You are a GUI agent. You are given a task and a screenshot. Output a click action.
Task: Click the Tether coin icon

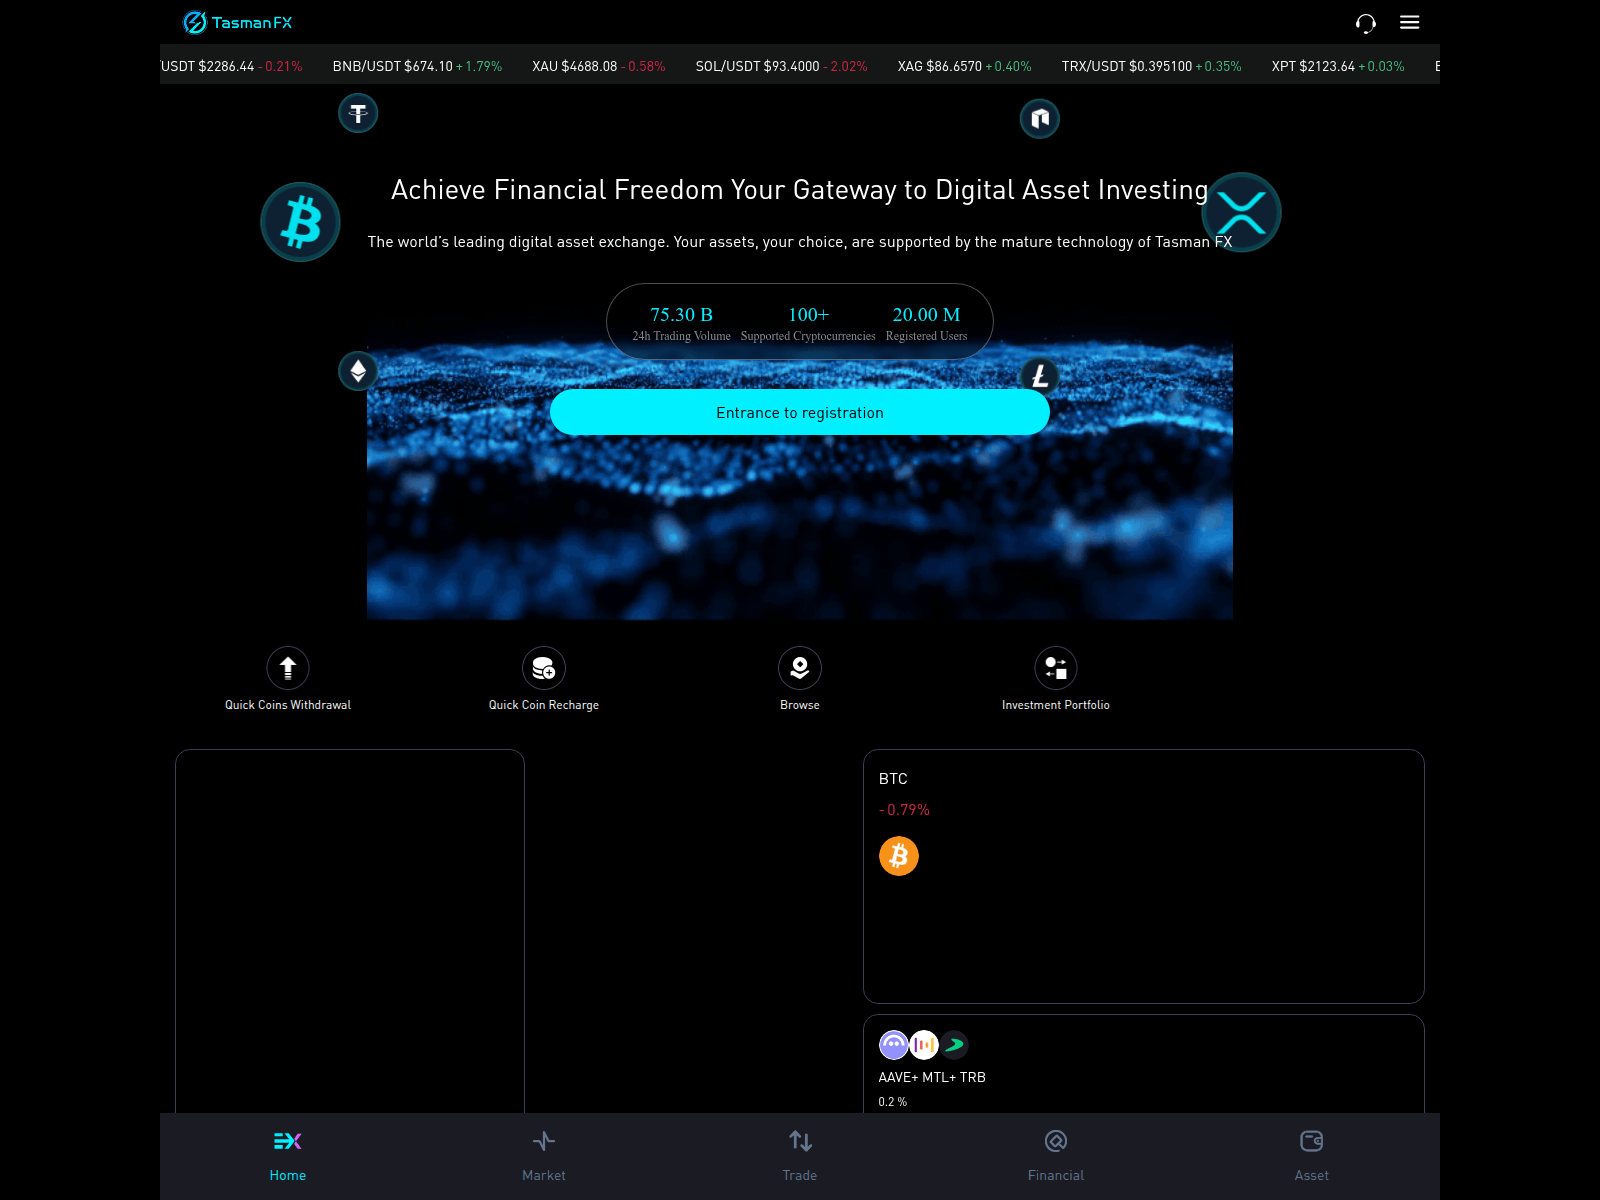click(x=358, y=113)
